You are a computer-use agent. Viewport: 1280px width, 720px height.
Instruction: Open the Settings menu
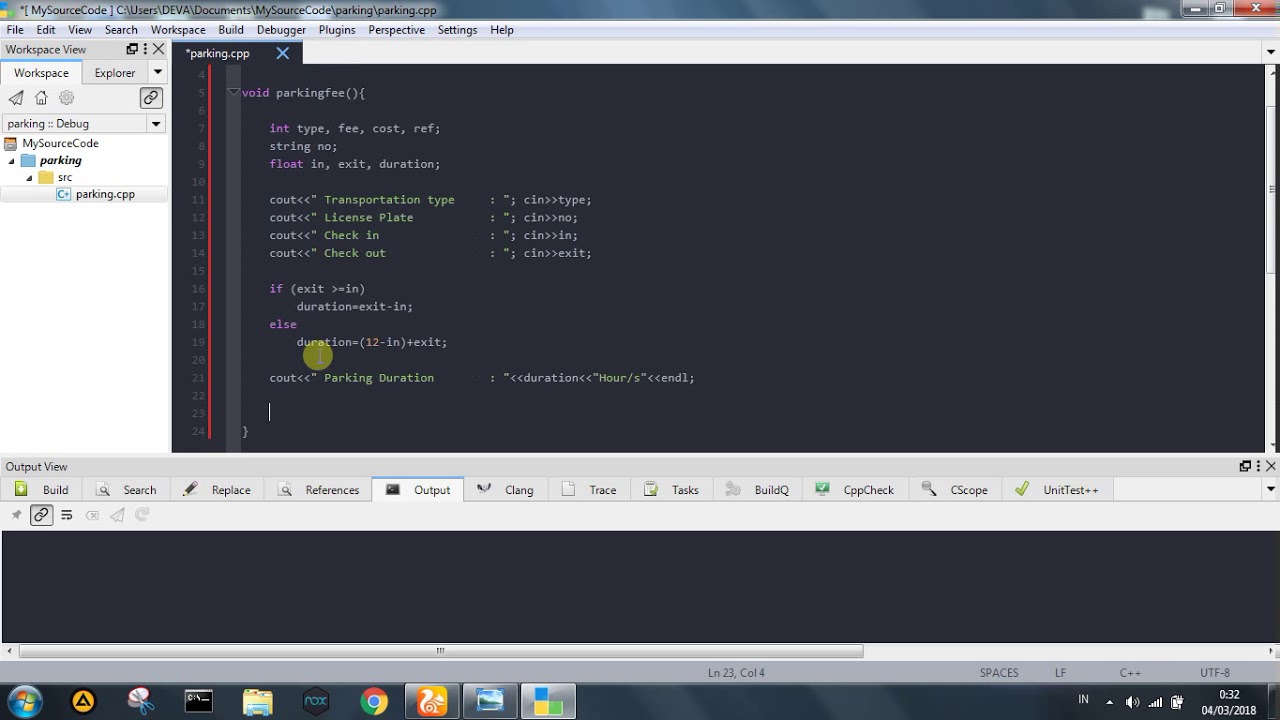pos(457,30)
